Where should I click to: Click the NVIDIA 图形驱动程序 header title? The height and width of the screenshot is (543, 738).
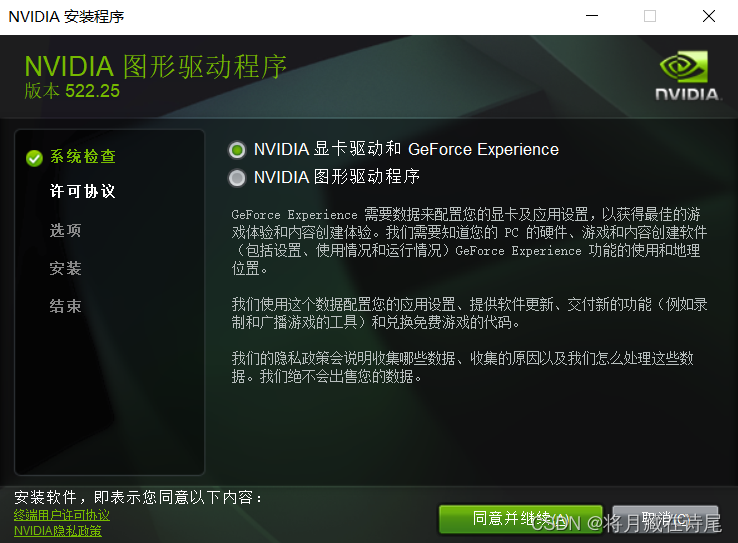coord(155,66)
